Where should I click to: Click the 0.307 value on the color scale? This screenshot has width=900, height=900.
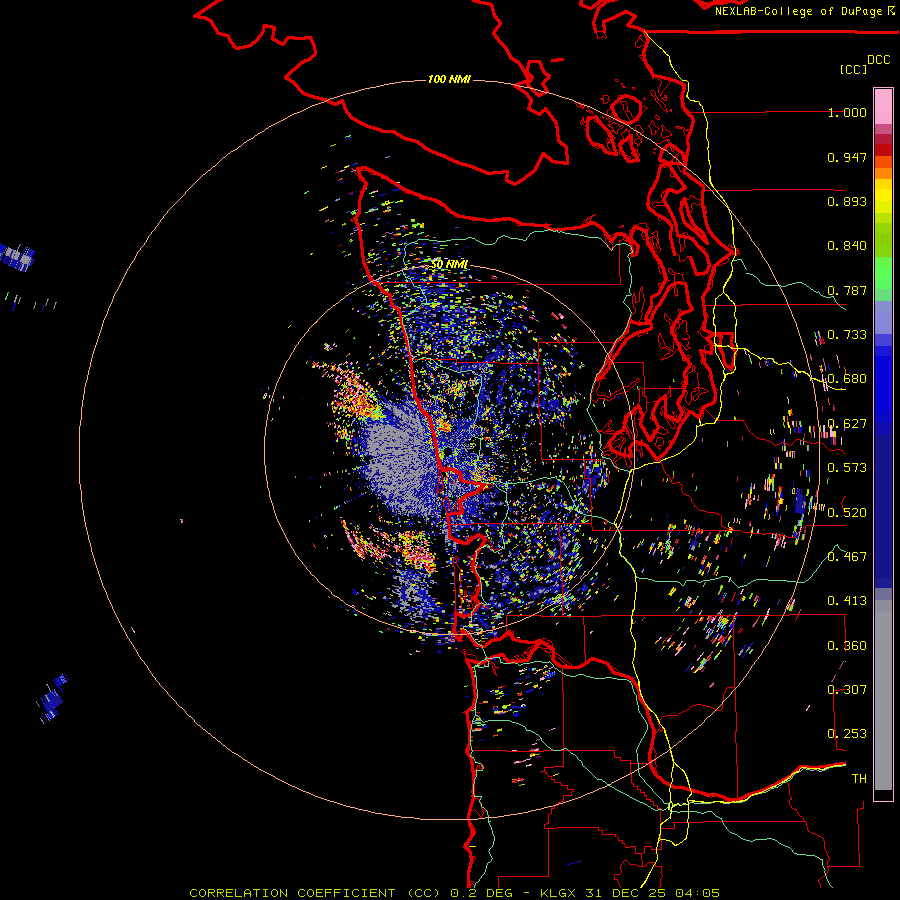tap(847, 690)
